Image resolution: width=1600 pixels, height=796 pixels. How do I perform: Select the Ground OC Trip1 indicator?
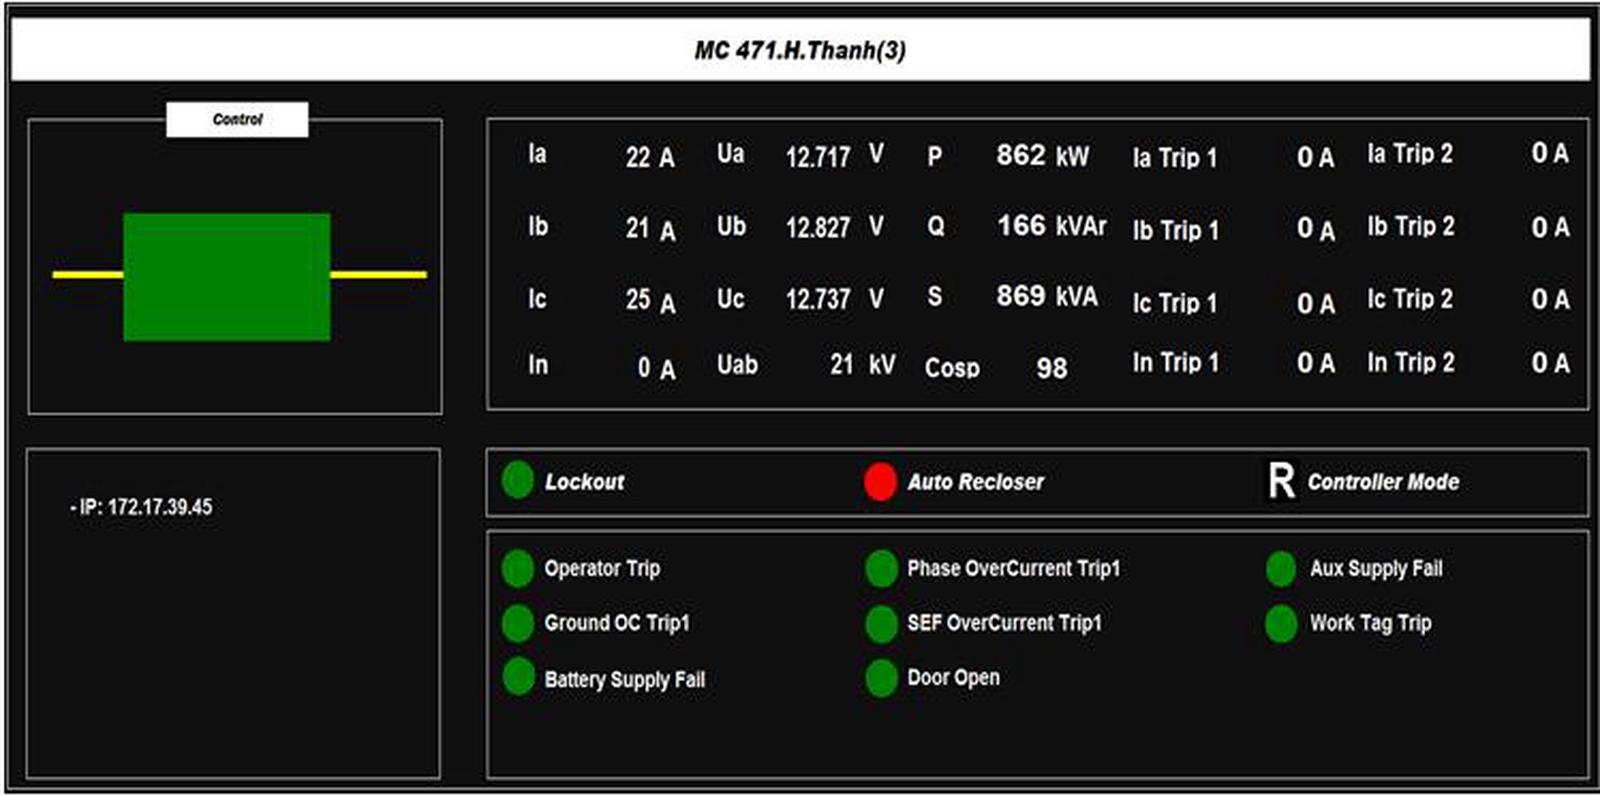(517, 623)
